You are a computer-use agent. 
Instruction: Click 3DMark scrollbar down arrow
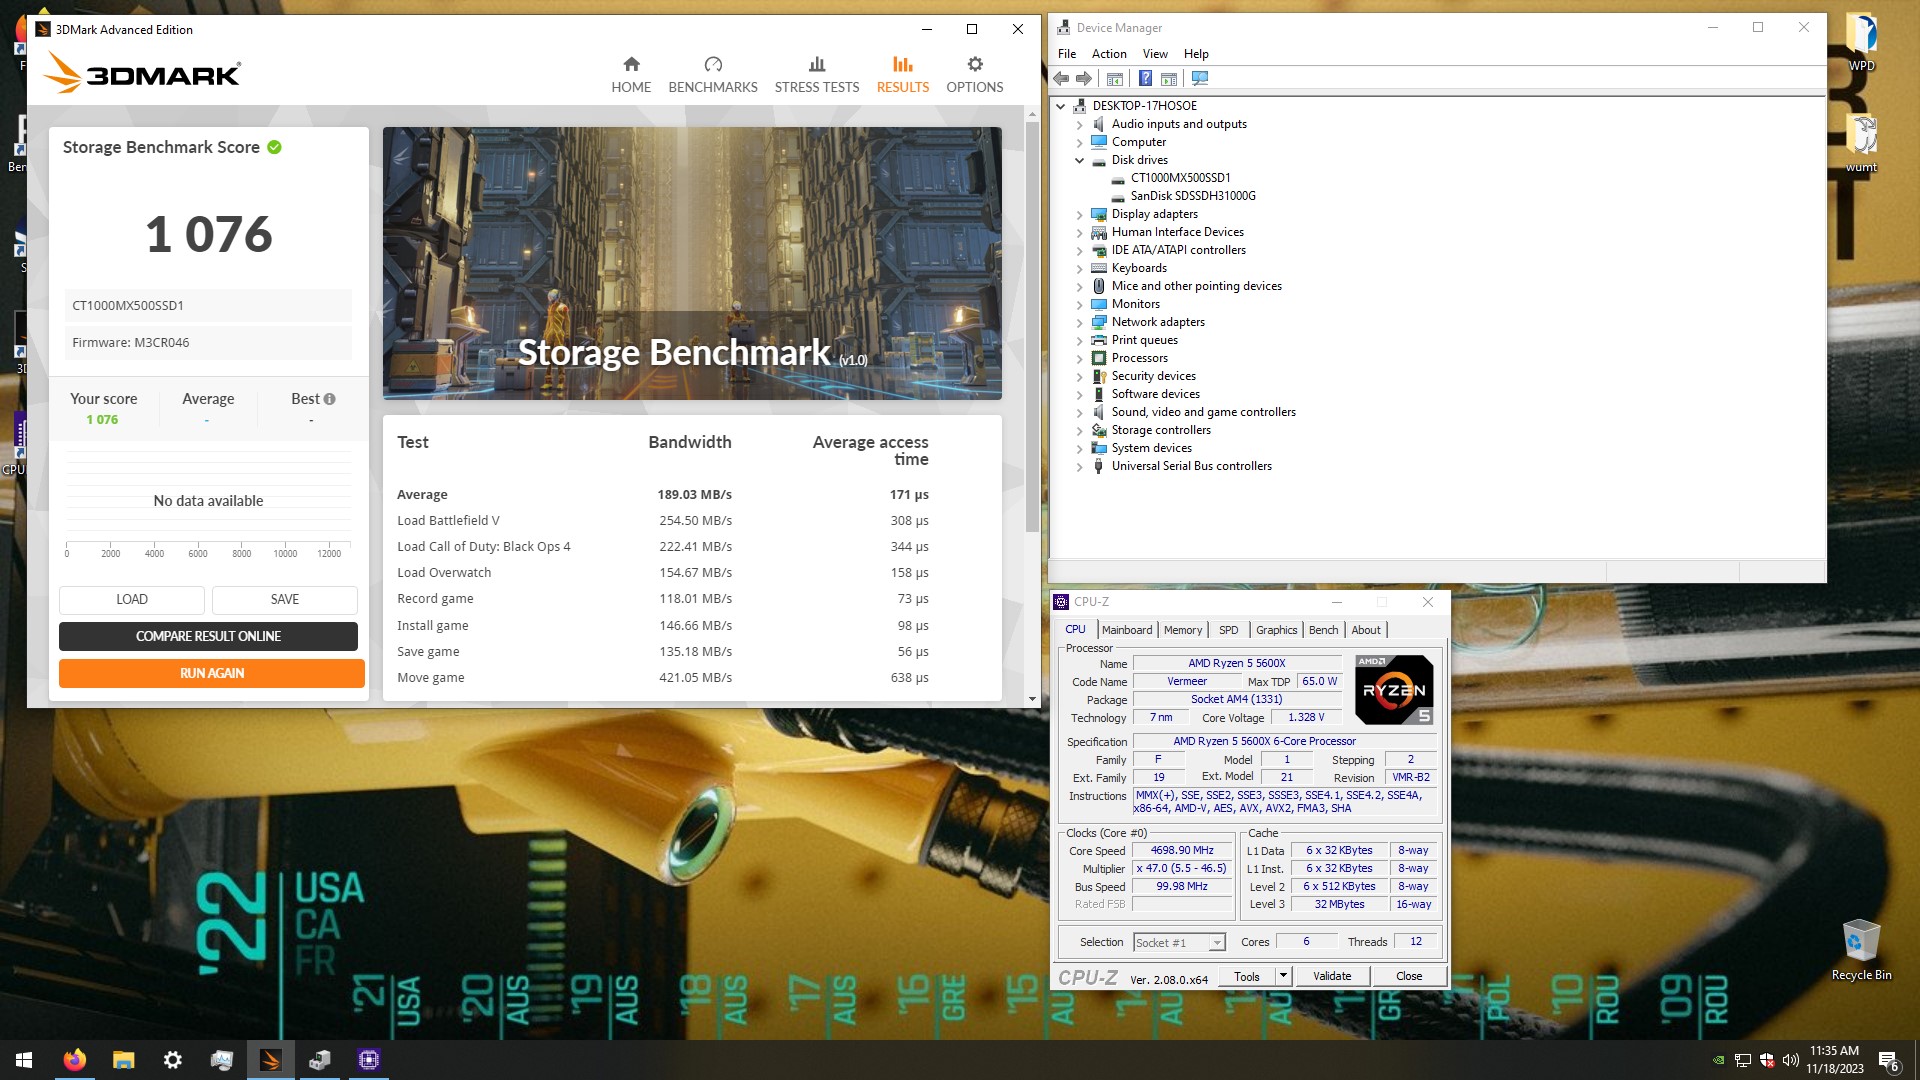[1032, 699]
